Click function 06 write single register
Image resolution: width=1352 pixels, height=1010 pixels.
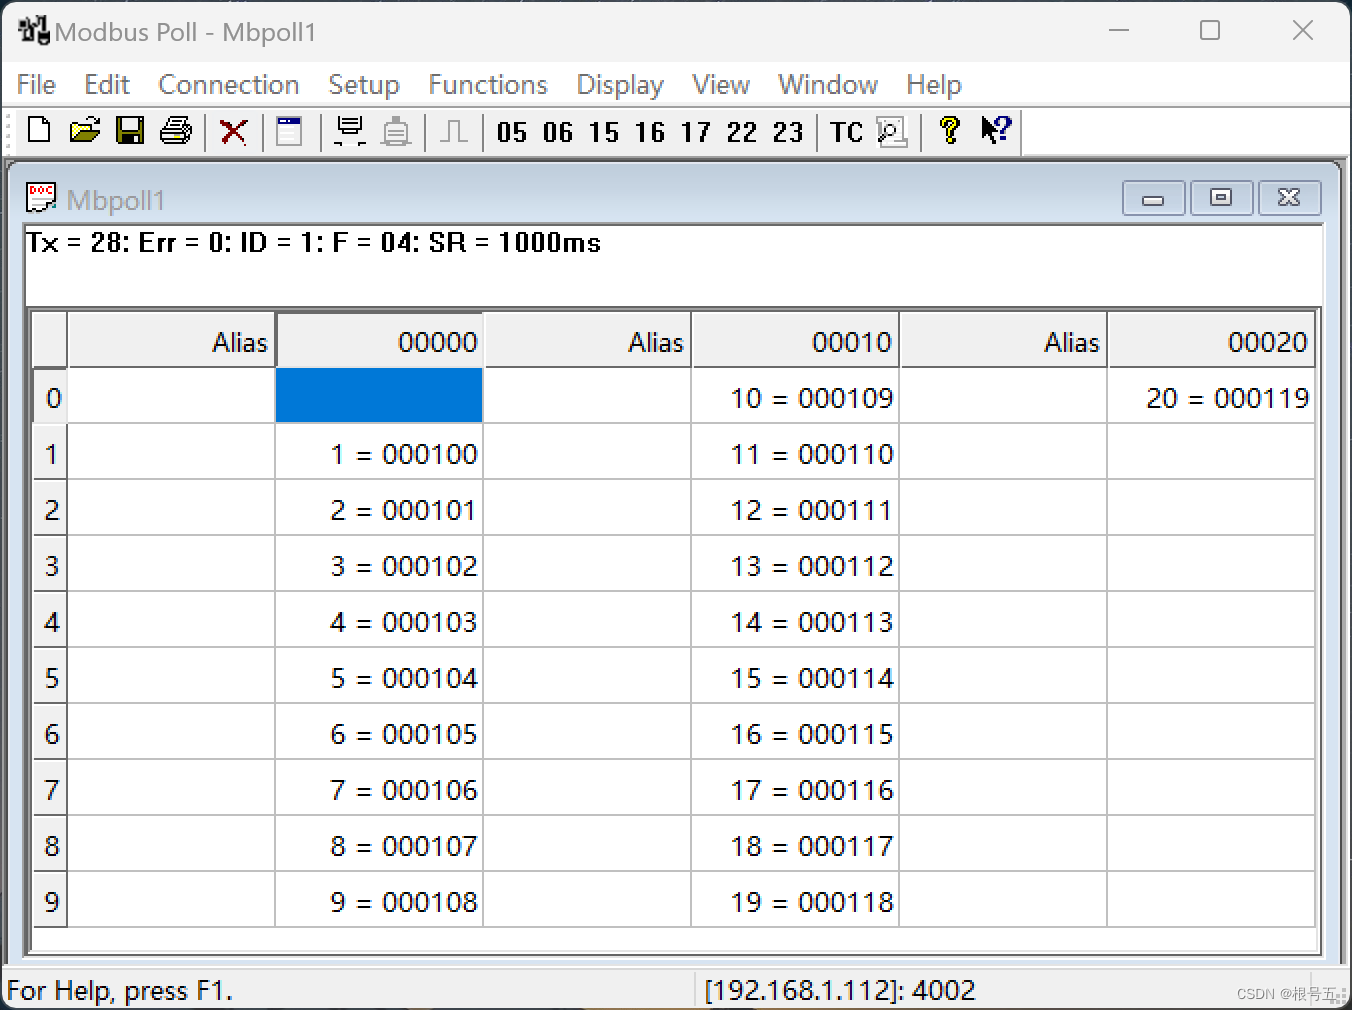tap(558, 132)
